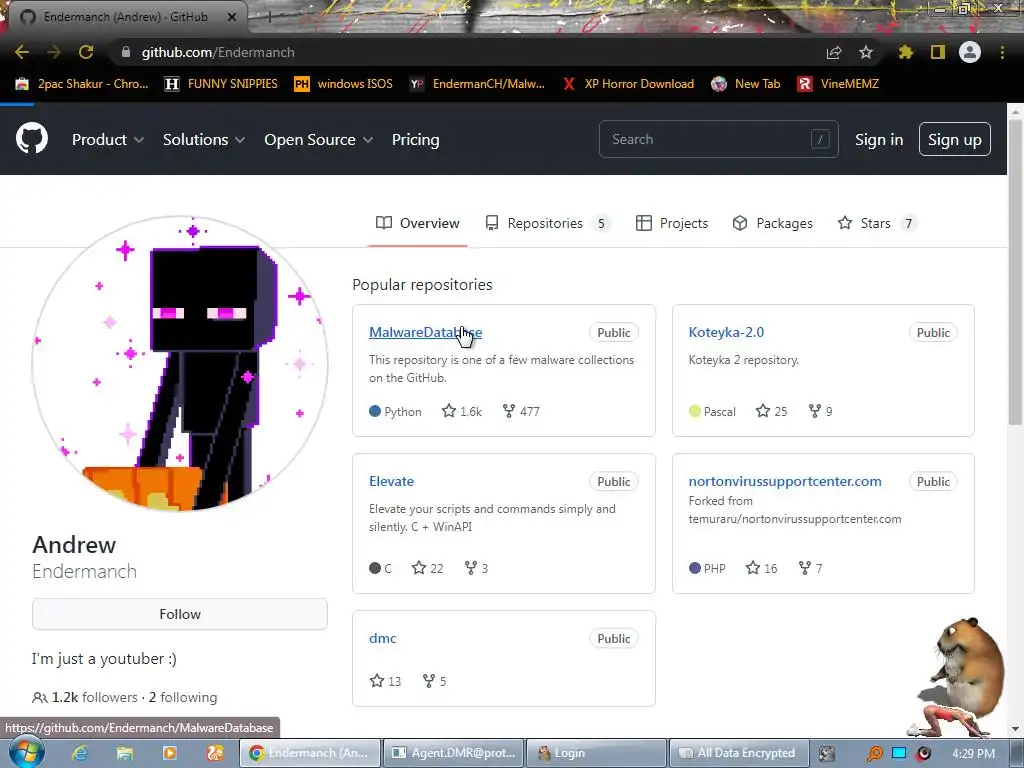Bookmark page with the star icon
This screenshot has width=1024, height=768.
[x=866, y=52]
